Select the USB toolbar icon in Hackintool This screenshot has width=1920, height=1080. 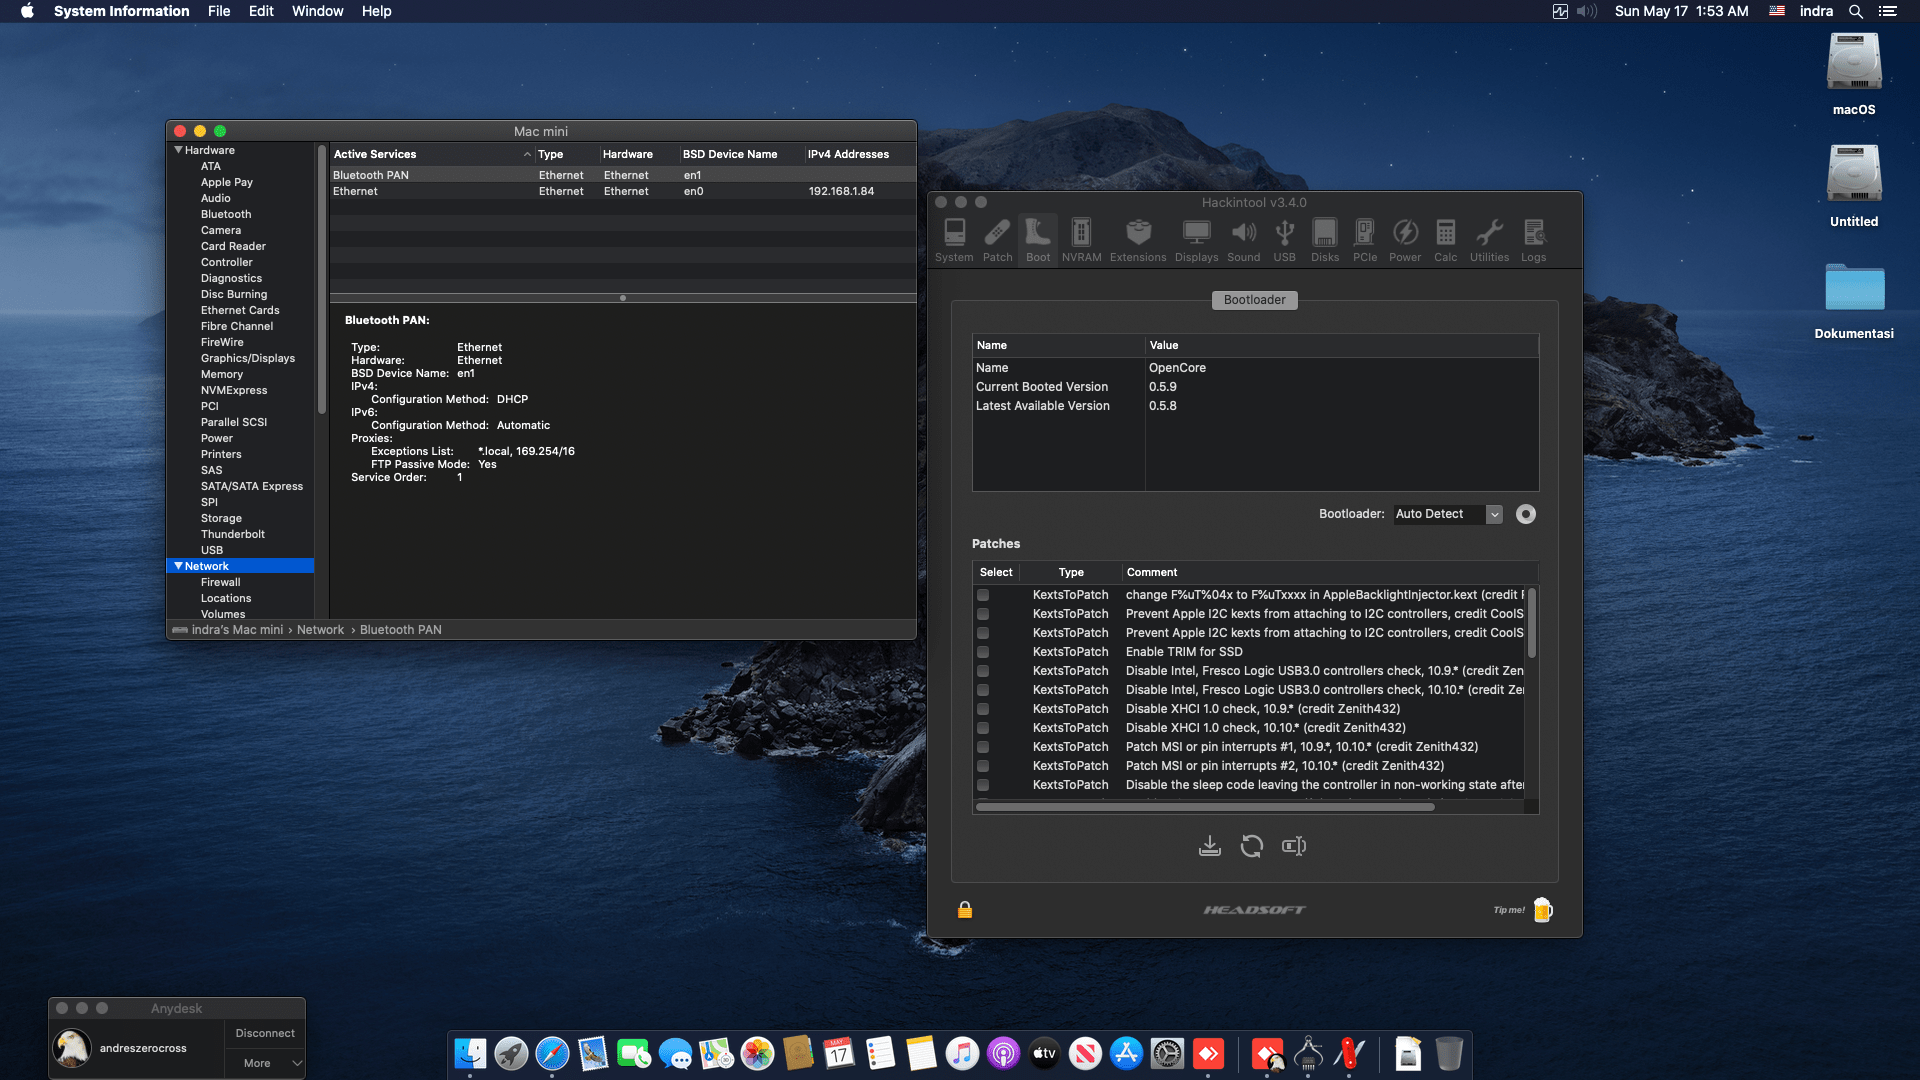1284,241
